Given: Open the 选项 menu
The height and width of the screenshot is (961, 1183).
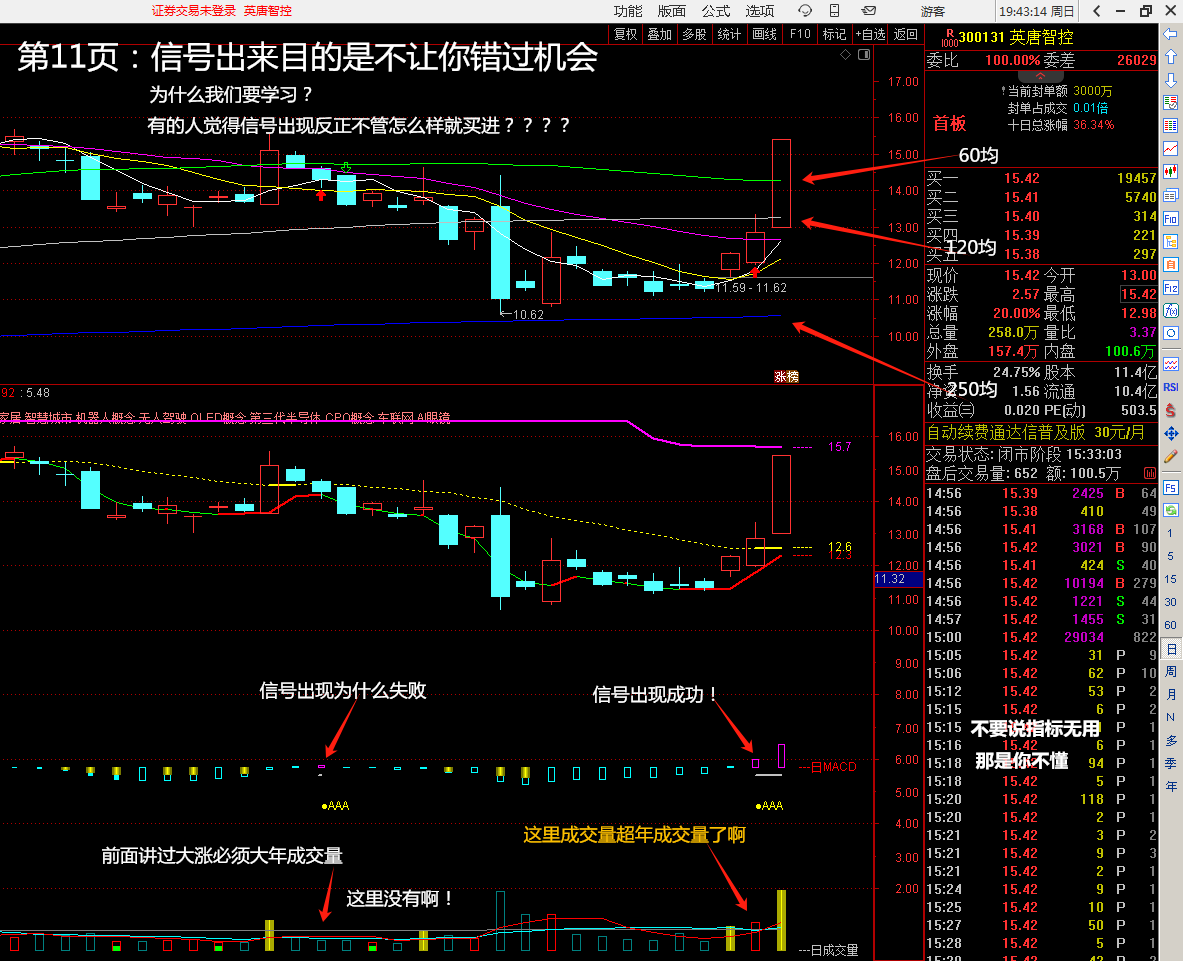Looking at the screenshot, I should tap(760, 11).
